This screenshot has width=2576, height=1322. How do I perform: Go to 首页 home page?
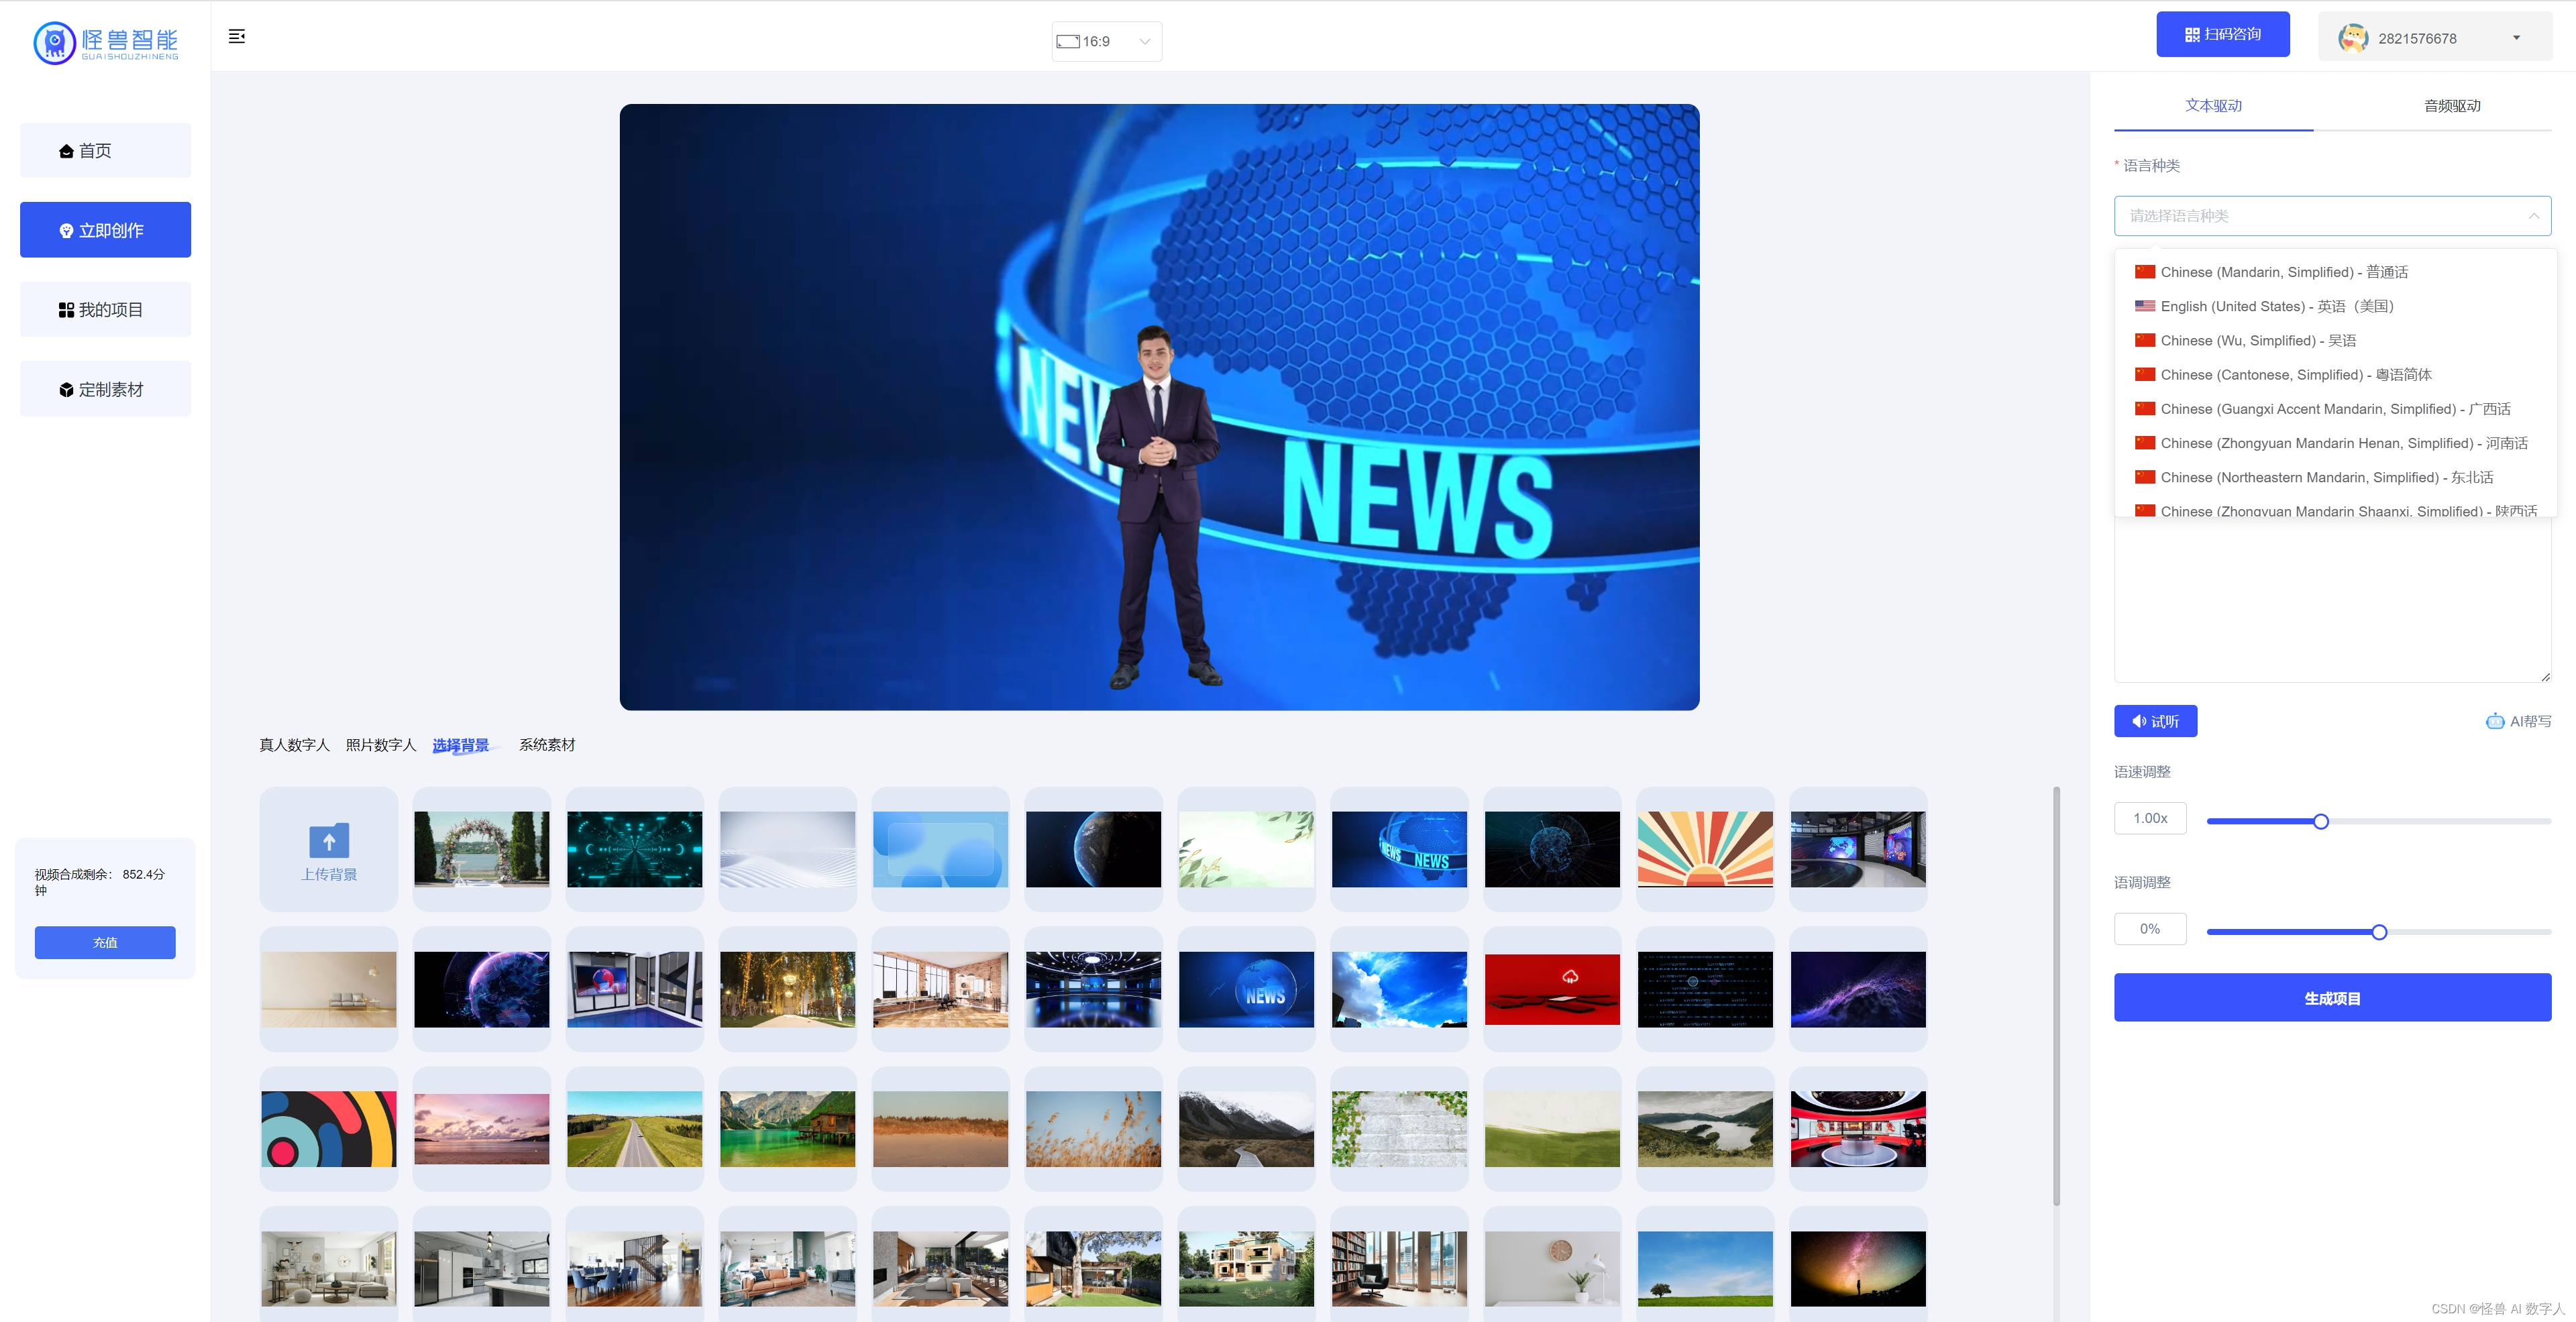[105, 151]
